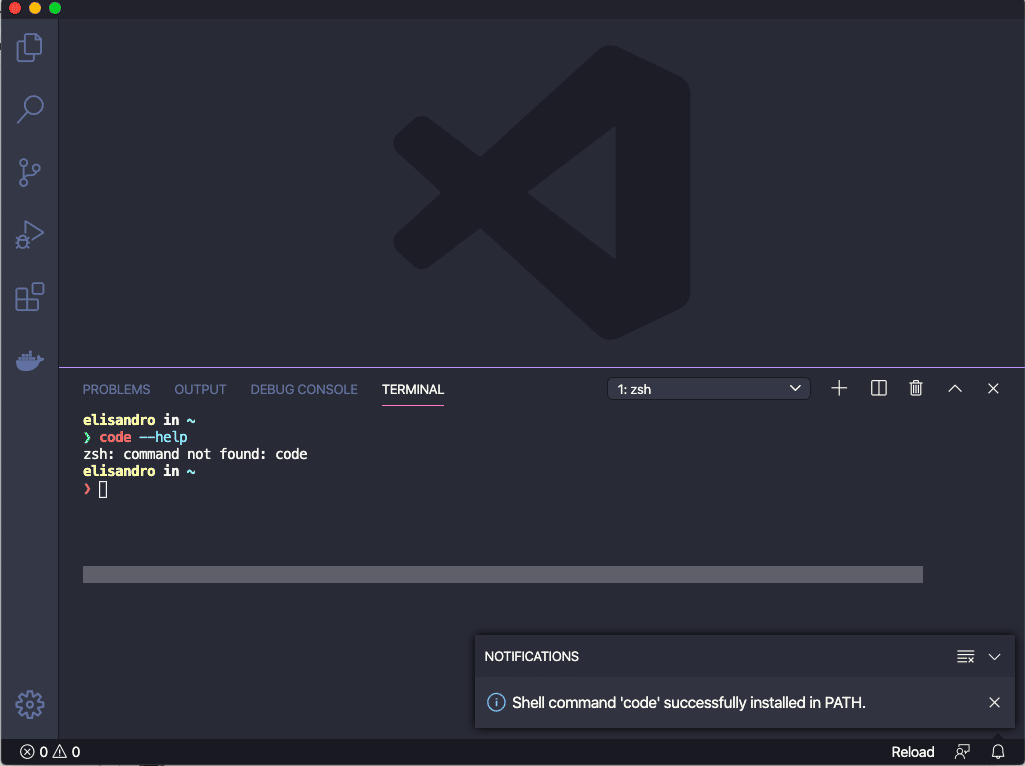This screenshot has width=1025, height=766.
Task: Open errors and warnings count in status bar
Action: pyautogui.click(x=50, y=752)
